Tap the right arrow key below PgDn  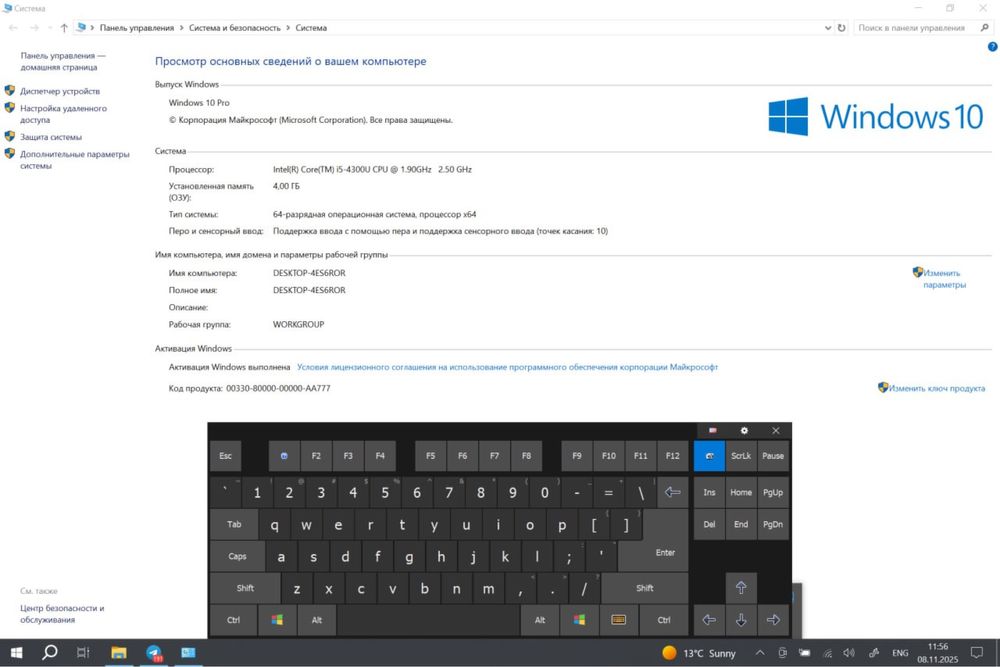point(773,620)
